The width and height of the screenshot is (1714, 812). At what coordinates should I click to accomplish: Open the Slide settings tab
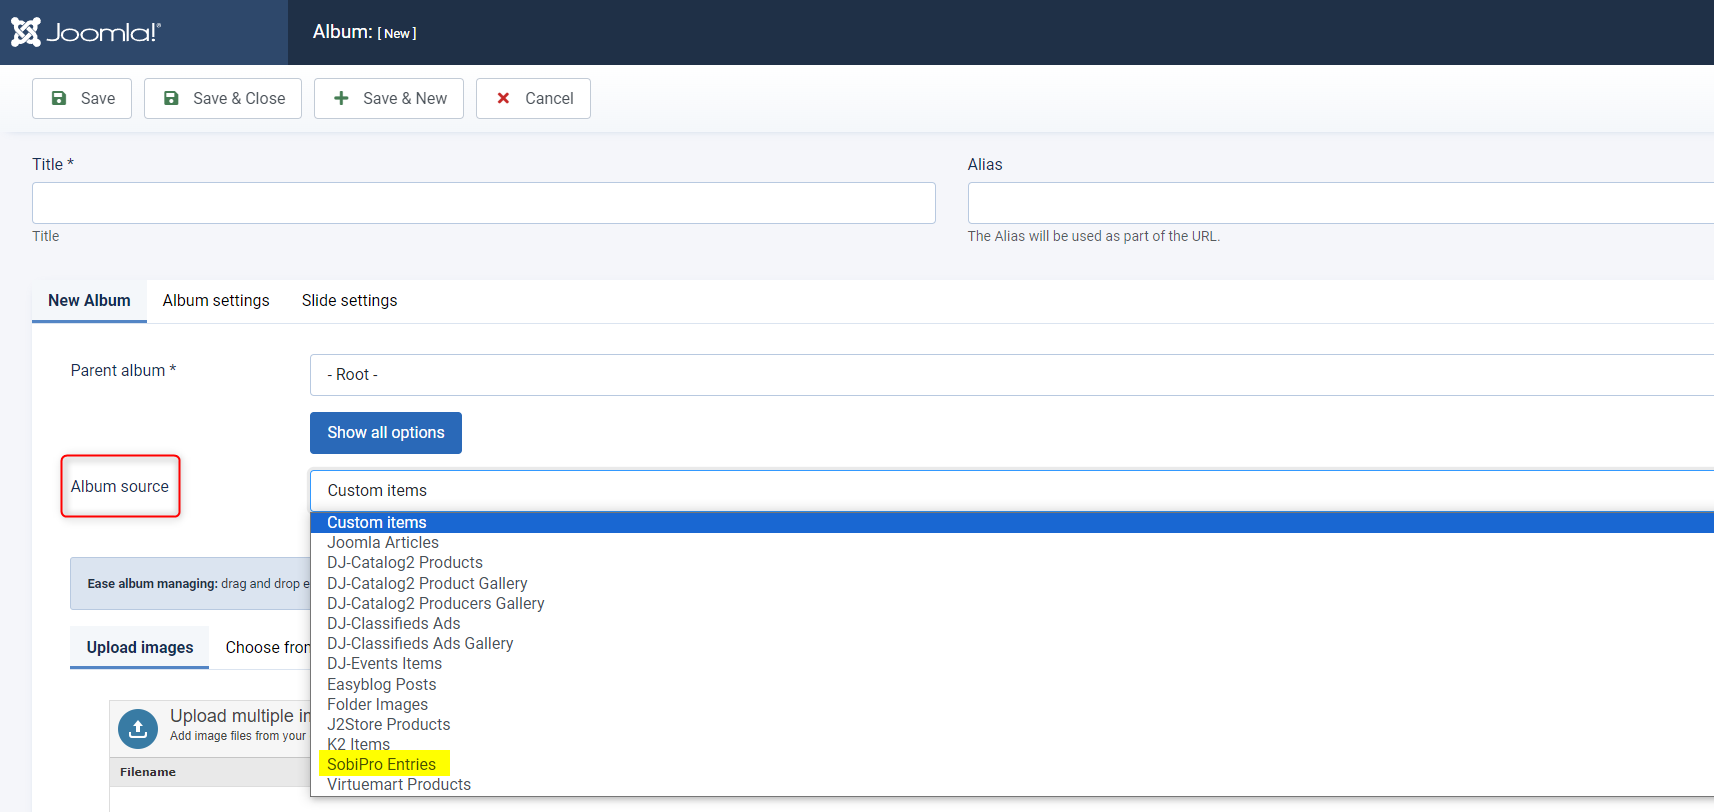coord(350,301)
